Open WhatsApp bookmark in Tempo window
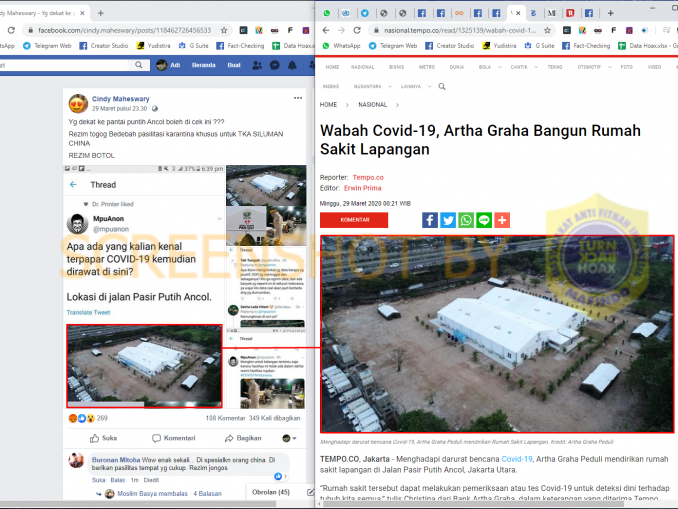Screen dimensions: 678x509 click(x=341, y=45)
